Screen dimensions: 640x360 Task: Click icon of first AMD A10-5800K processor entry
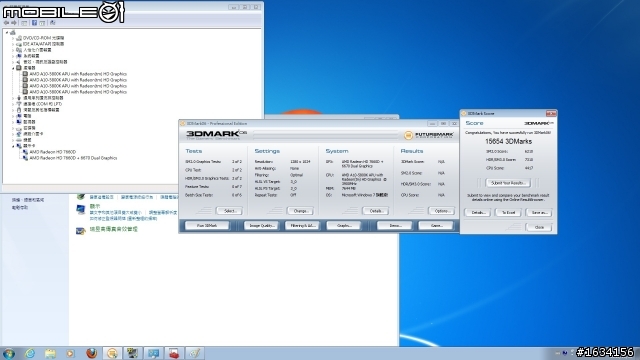(x=25, y=74)
